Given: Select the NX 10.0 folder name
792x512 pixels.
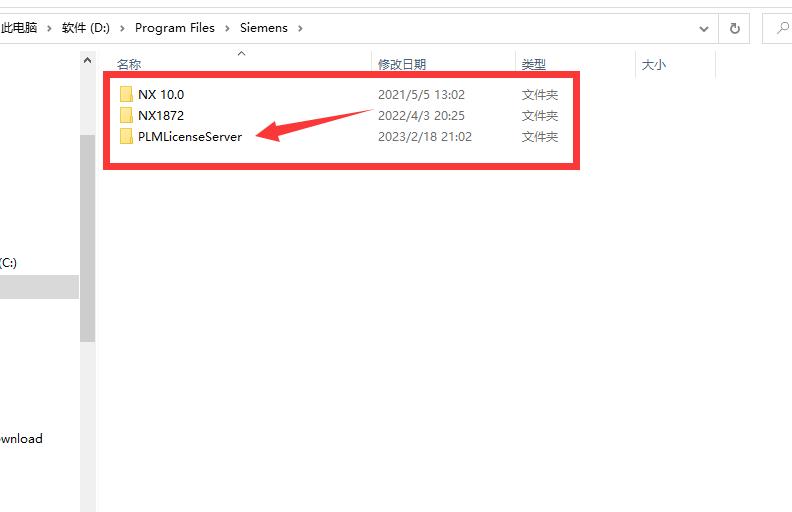Looking at the screenshot, I should pyautogui.click(x=161, y=94).
